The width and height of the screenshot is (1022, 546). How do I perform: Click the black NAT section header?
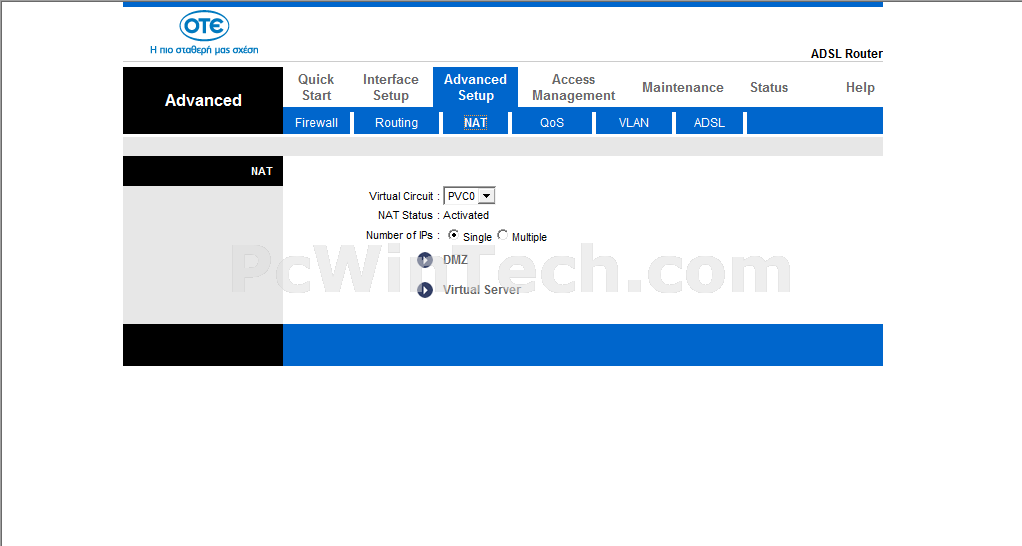point(203,171)
